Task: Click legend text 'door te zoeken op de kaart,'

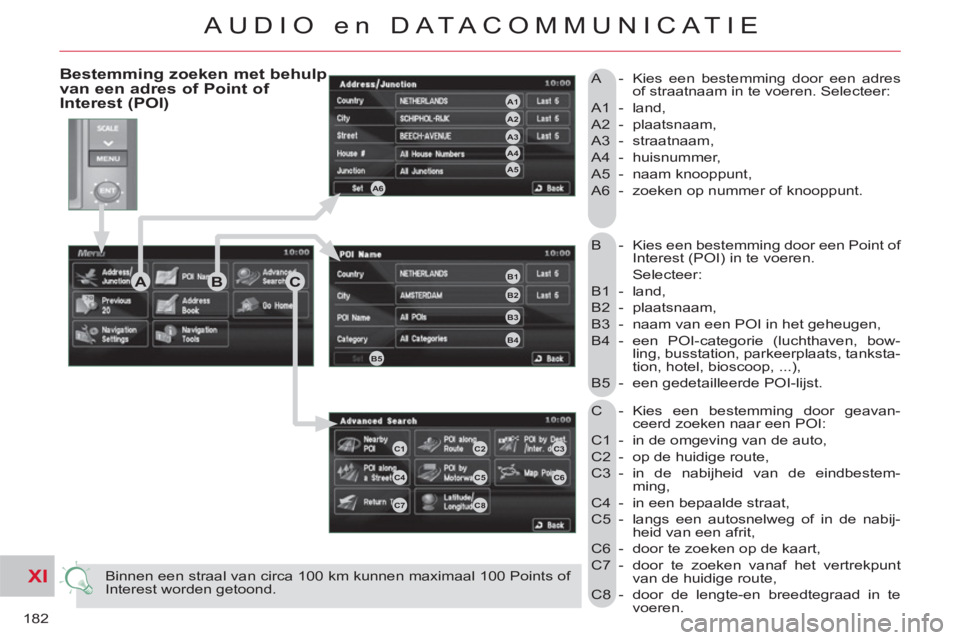Action: pyautogui.click(x=726, y=548)
